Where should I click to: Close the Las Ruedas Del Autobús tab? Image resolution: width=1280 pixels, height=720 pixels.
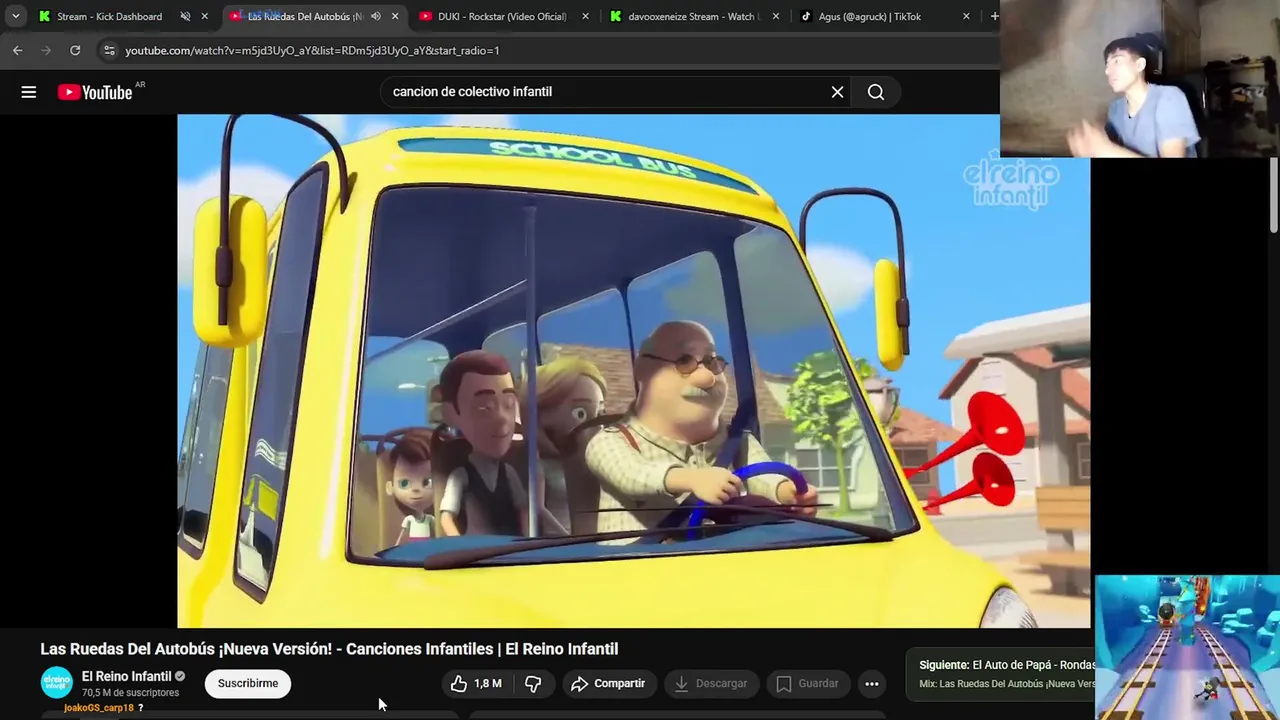[395, 16]
